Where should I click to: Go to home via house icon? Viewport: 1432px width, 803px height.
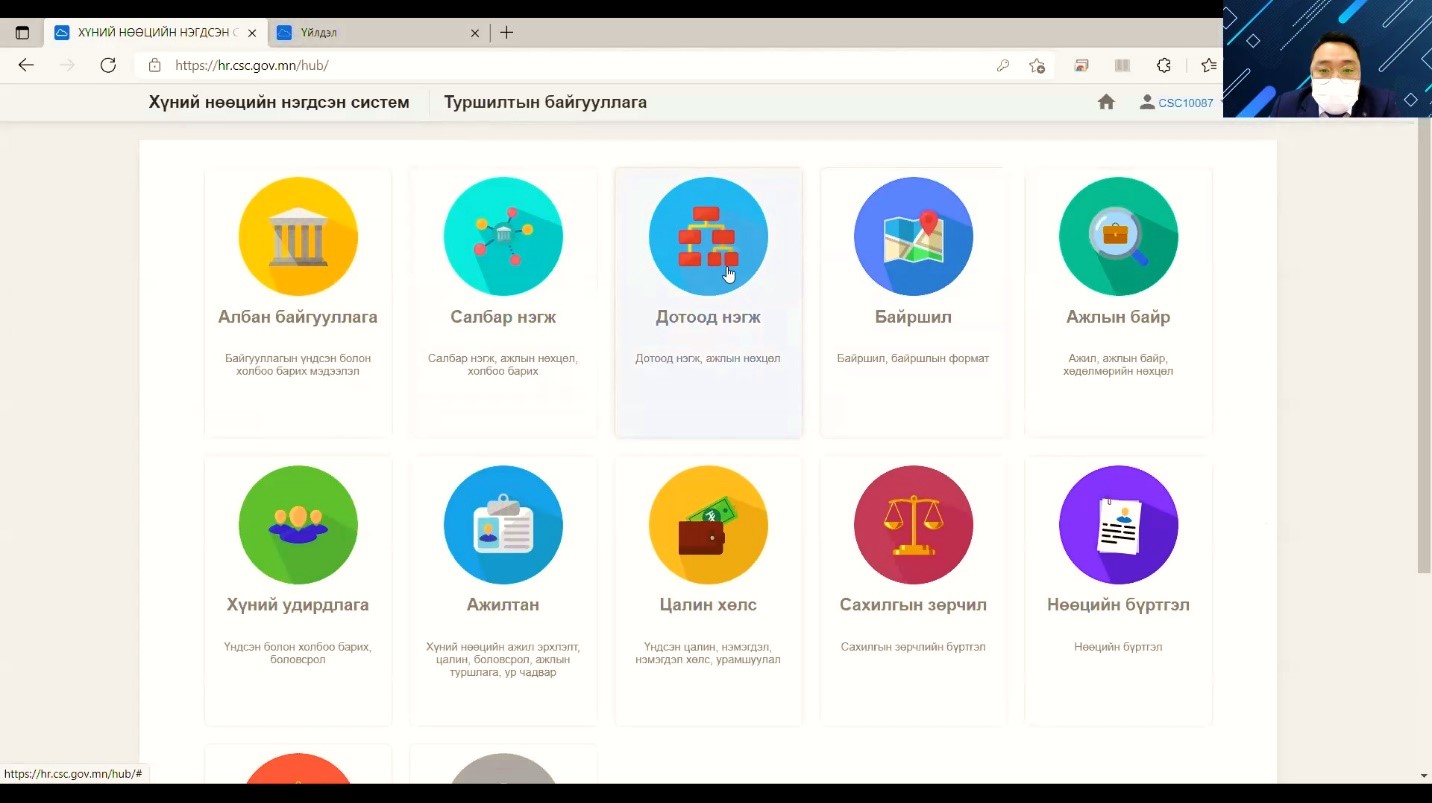1106,102
